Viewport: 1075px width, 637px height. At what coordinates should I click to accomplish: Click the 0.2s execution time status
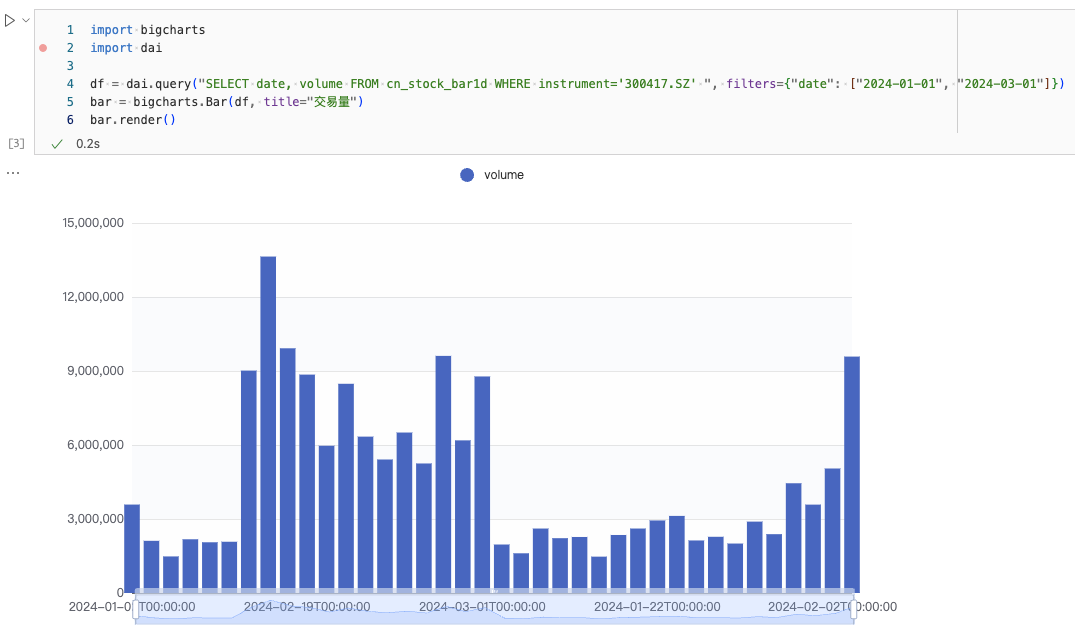coord(88,143)
